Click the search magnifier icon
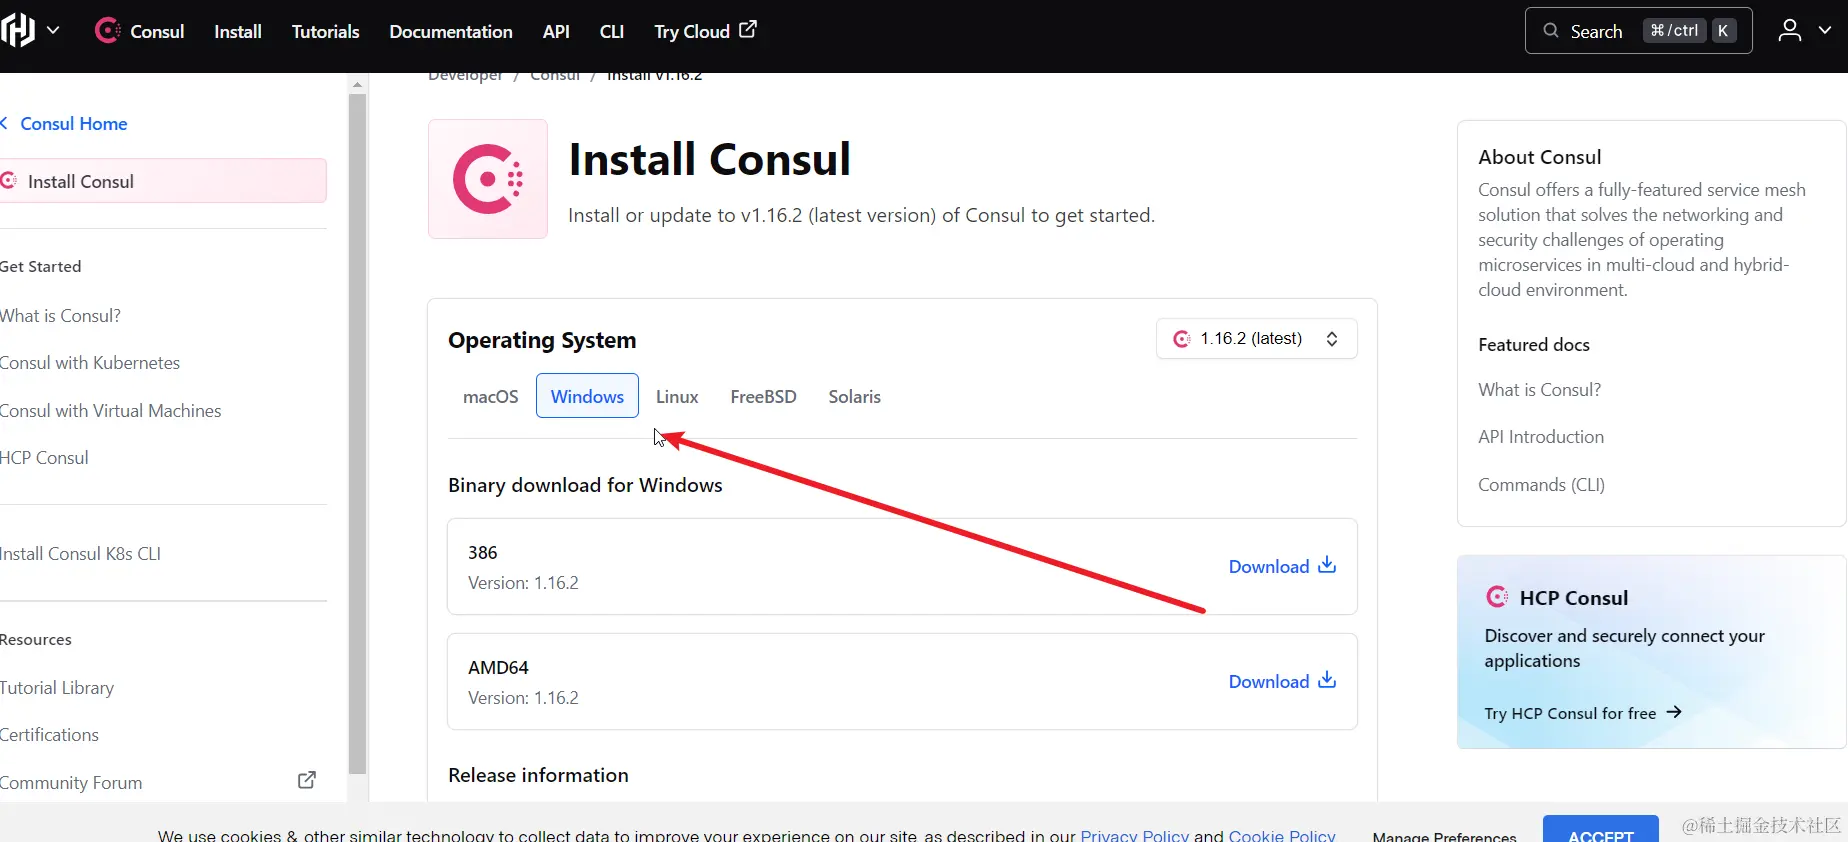 click(x=1551, y=31)
